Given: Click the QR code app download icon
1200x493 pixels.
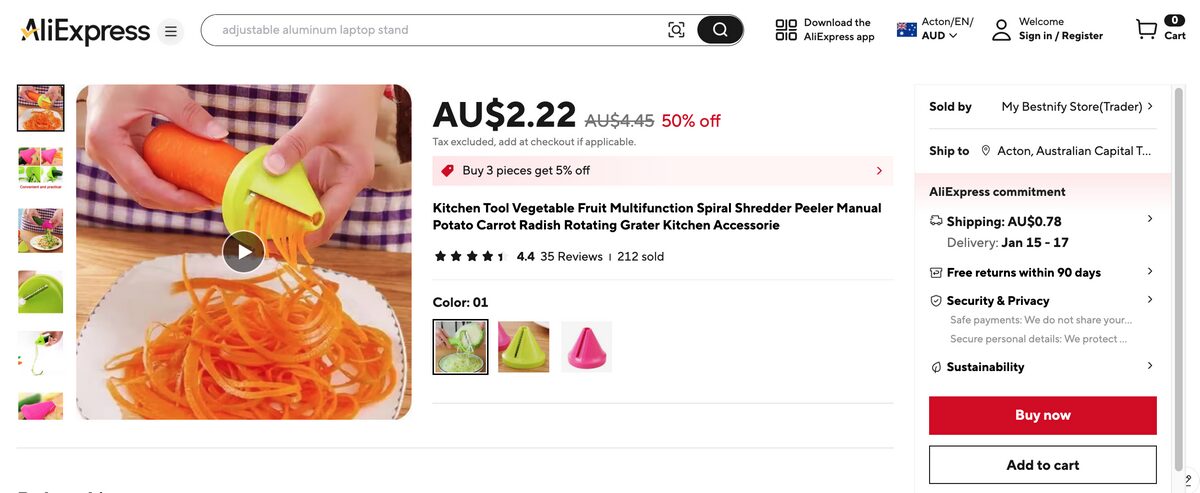Looking at the screenshot, I should [786, 30].
